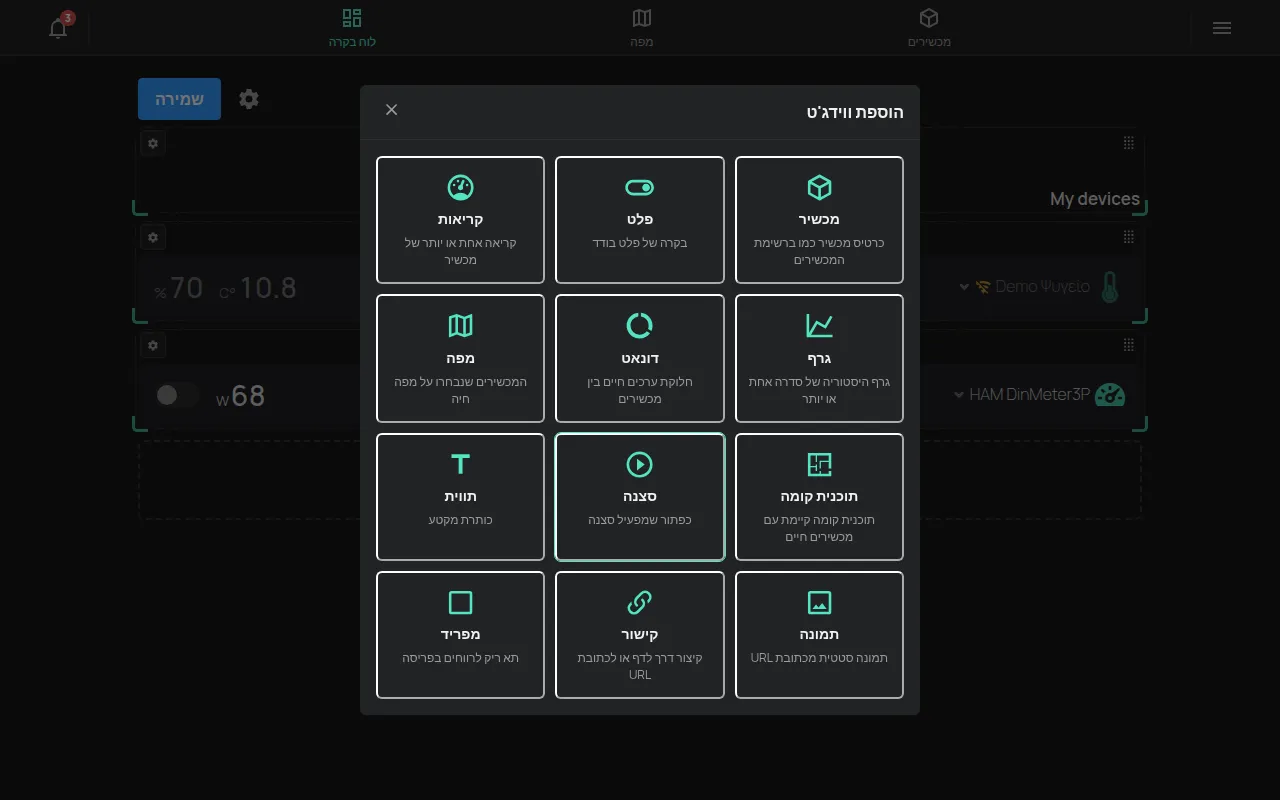The height and width of the screenshot is (800, 1280).
Task: Pick the קריאות gauge readings widget
Action: click(x=460, y=220)
